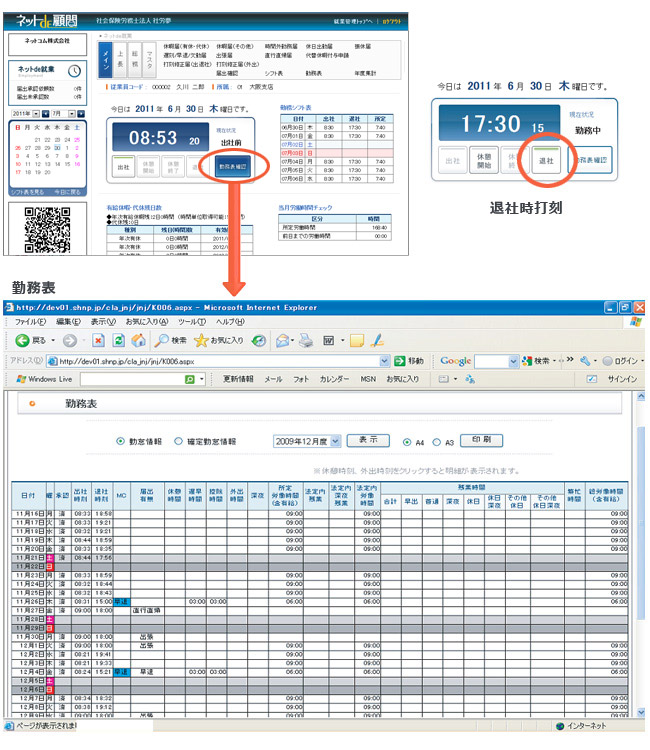Click the yellow note icon in IE toolbar
This screenshot has height=750, width=650.
click(x=357, y=341)
